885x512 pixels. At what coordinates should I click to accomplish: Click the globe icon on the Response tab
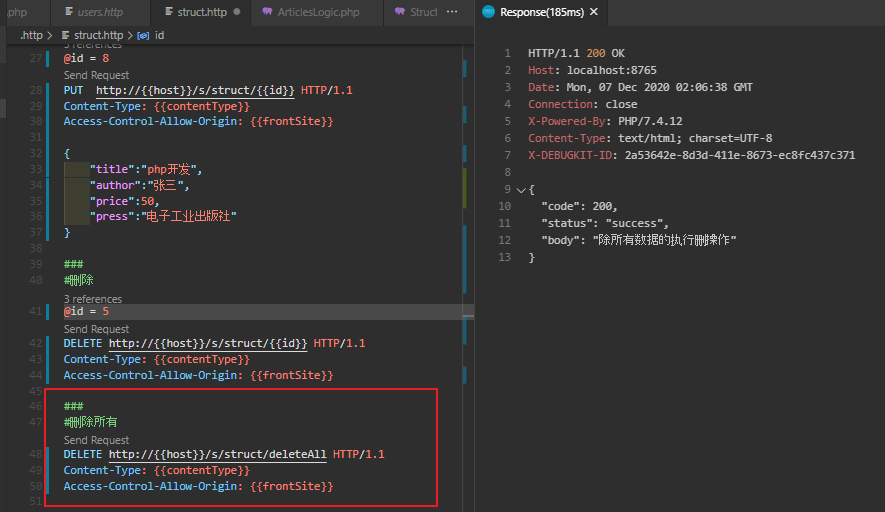tap(488, 12)
